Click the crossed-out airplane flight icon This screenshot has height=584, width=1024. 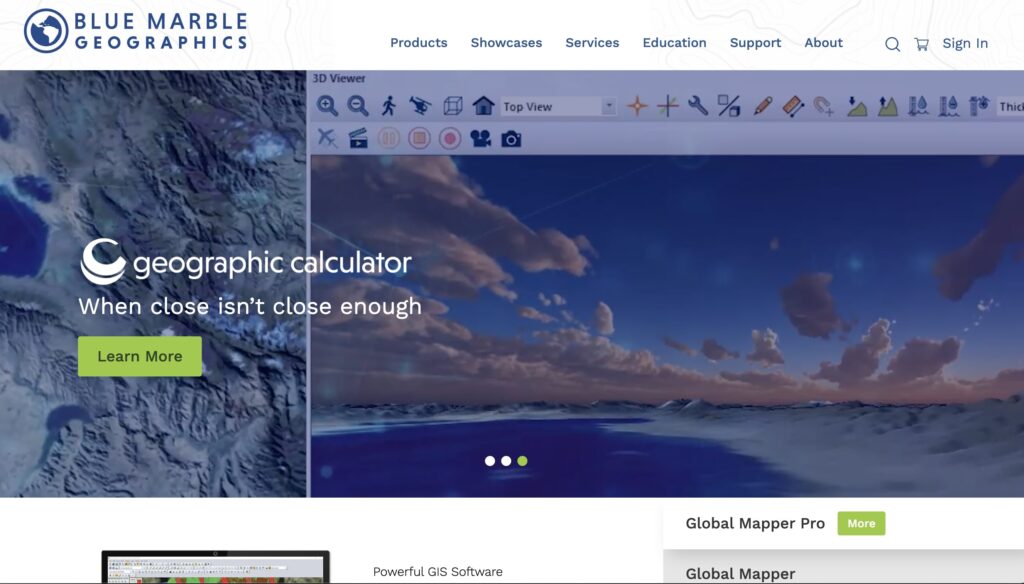pos(327,138)
